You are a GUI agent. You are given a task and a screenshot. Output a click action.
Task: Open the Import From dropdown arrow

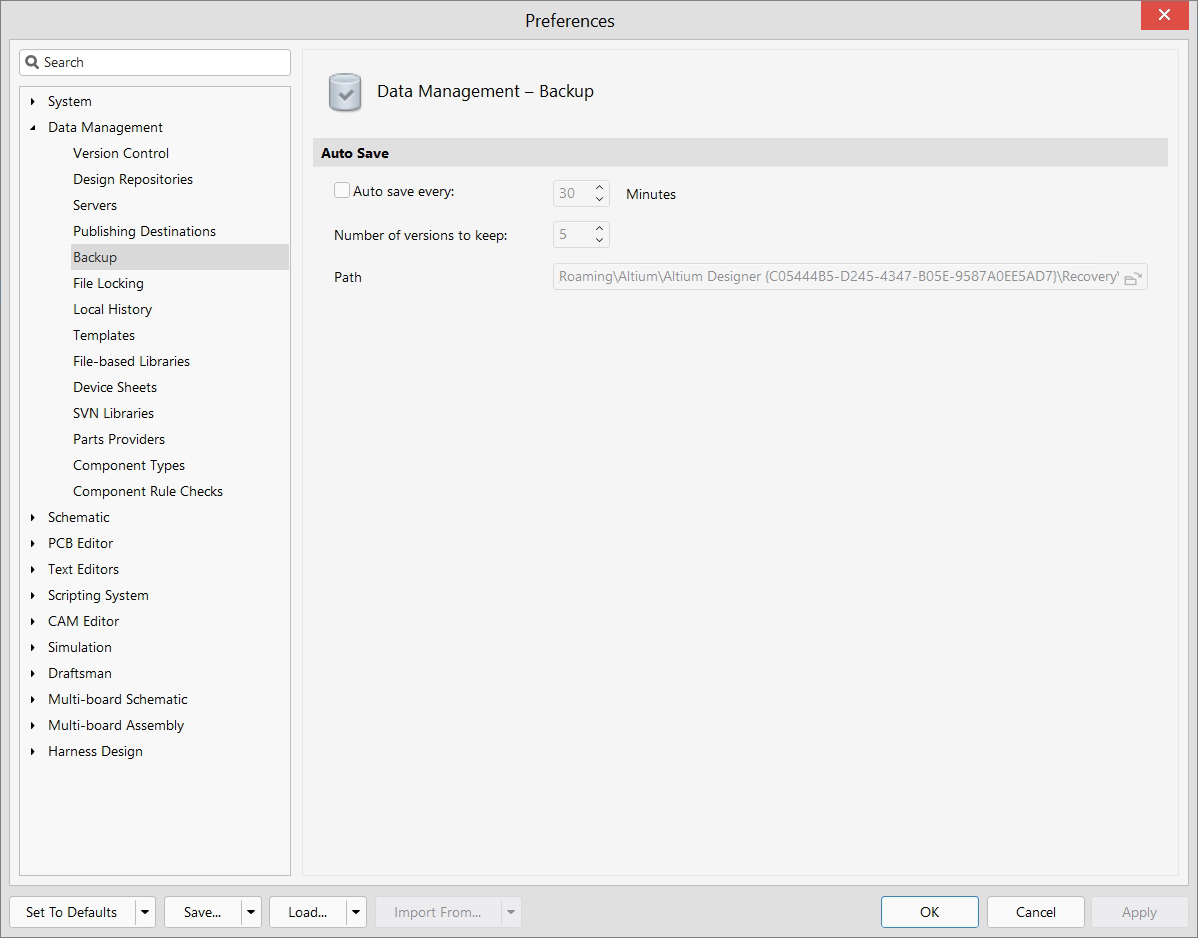[x=511, y=912]
